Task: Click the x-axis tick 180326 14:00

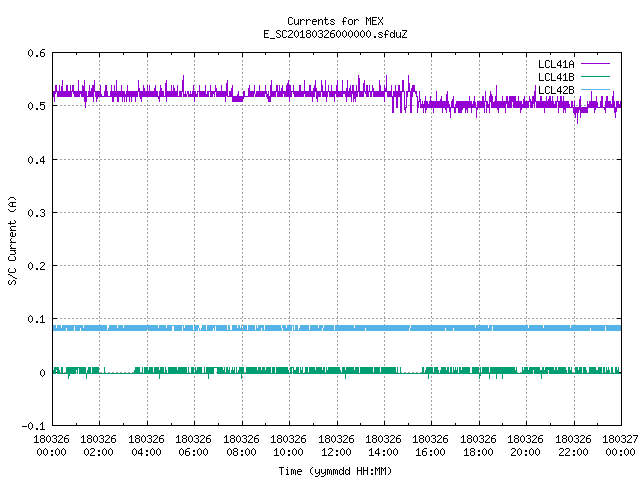Action: point(383,446)
